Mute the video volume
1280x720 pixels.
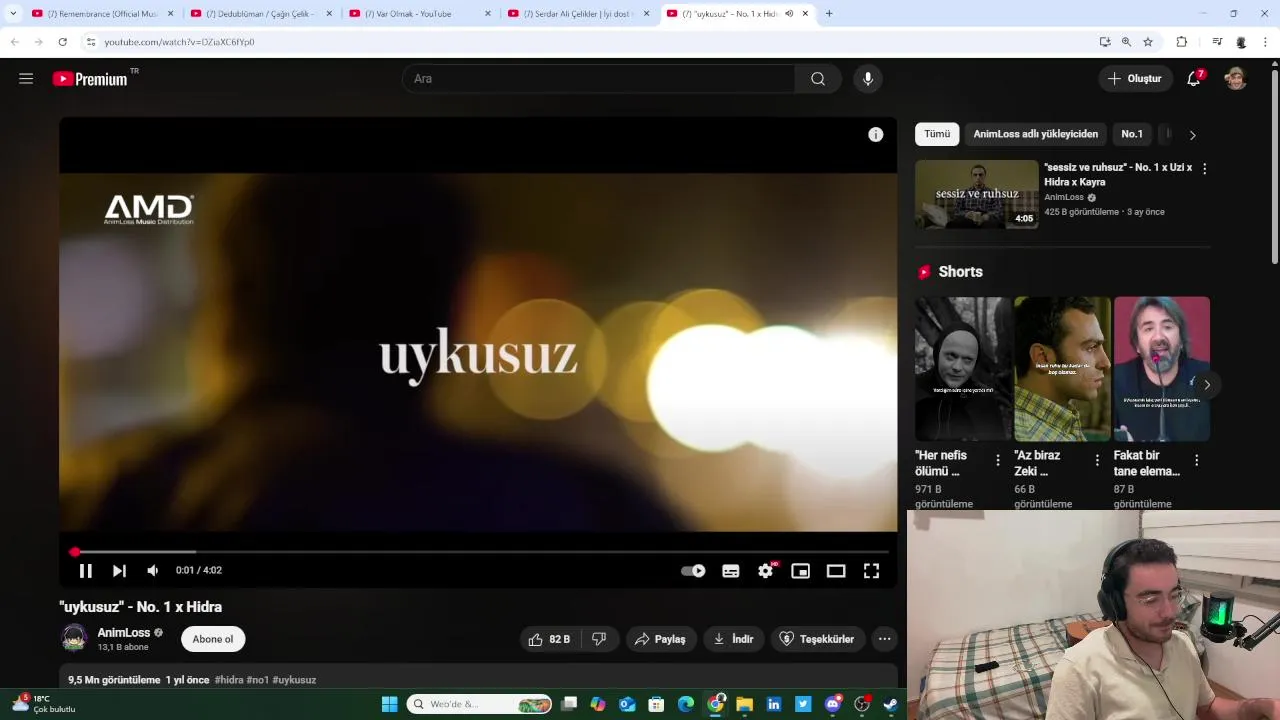coord(153,570)
